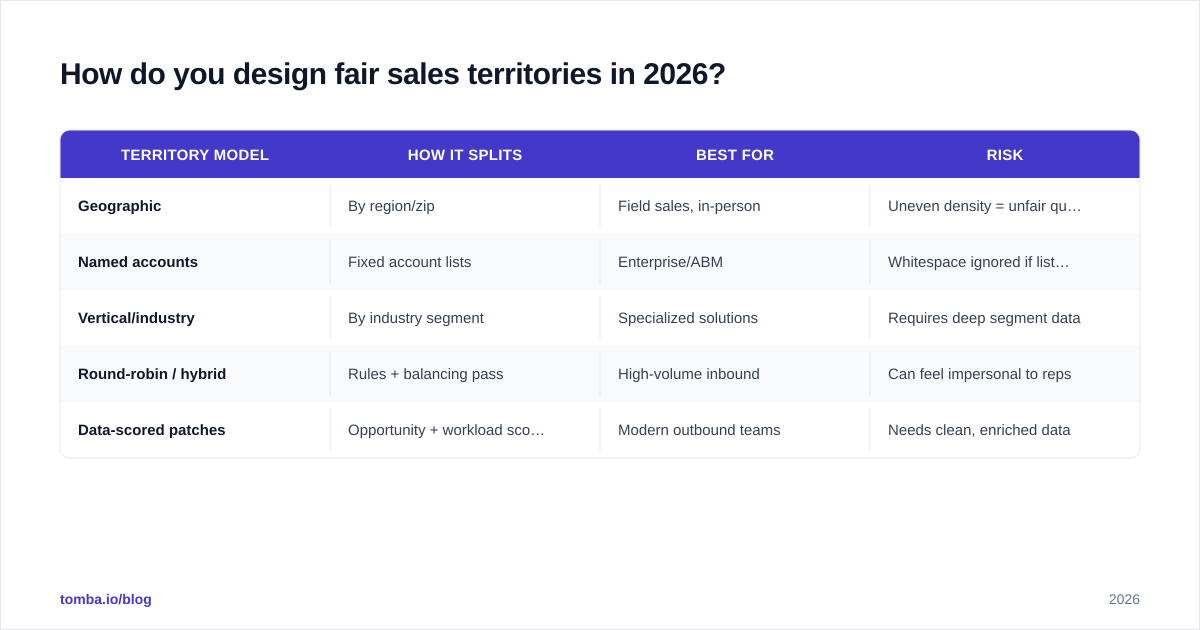Screen dimensions: 1200x630
Task: Click the 'By region/zip' cell
Action: (465, 206)
